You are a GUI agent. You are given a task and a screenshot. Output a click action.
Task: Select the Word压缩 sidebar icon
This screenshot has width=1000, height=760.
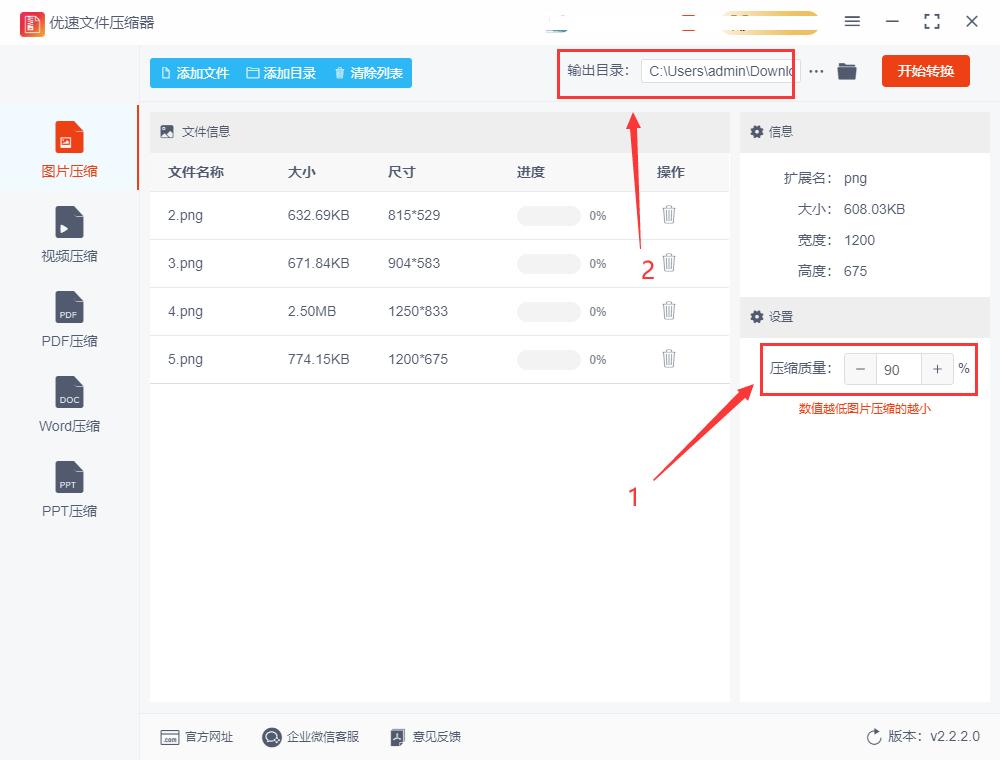pos(67,405)
